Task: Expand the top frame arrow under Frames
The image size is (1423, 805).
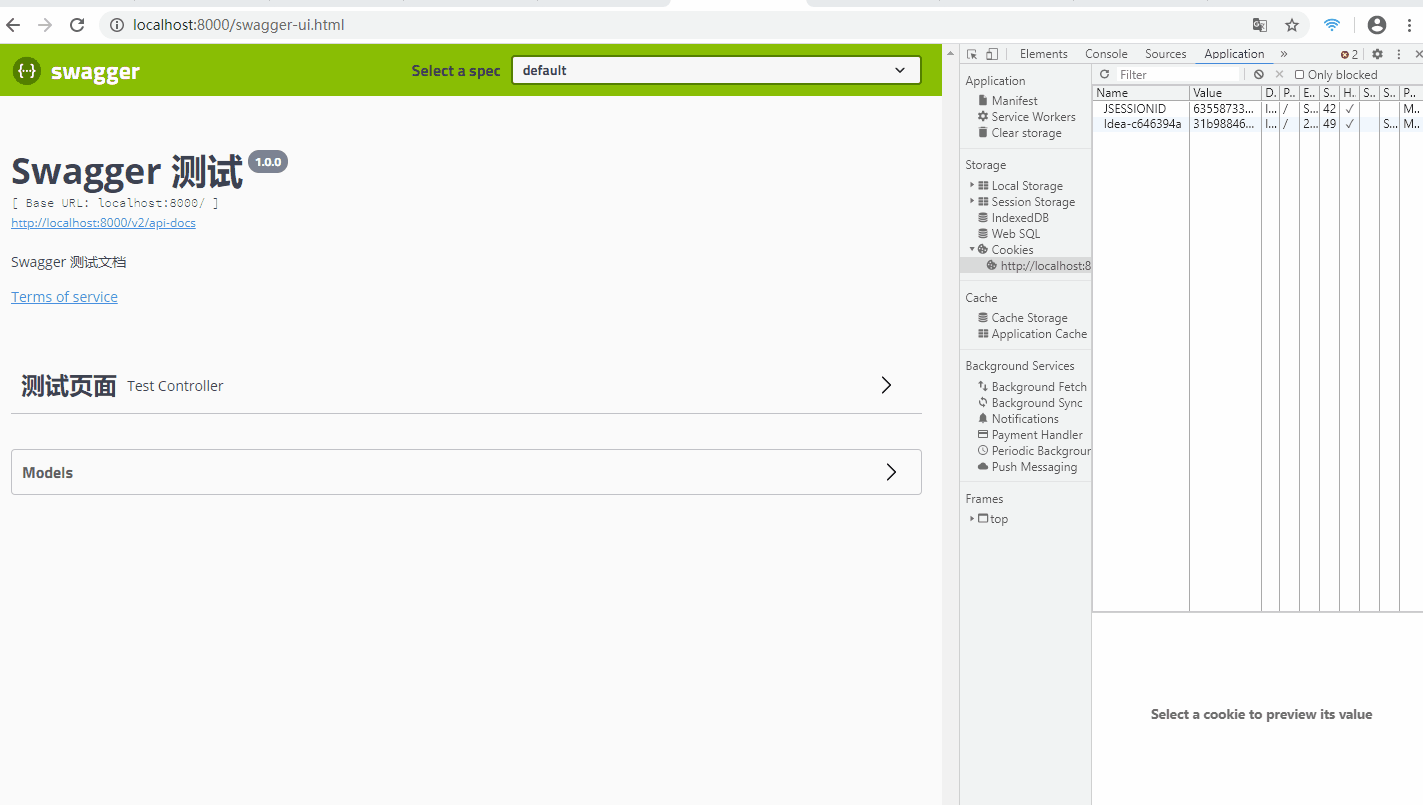Action: pos(972,518)
